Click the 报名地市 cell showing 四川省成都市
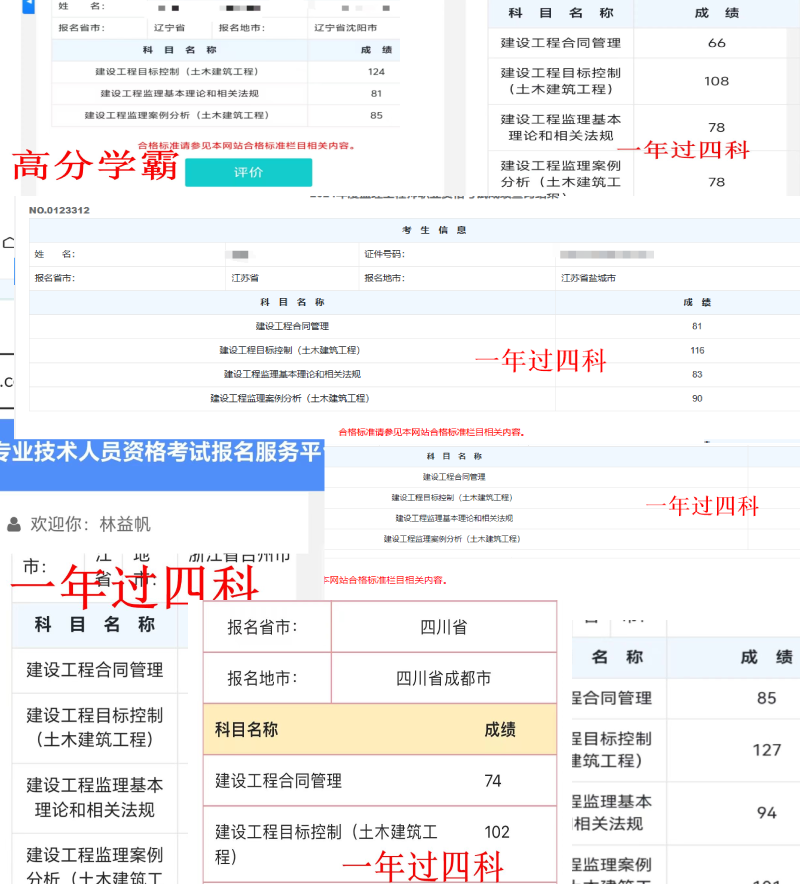This screenshot has height=884, width=800. [x=444, y=679]
